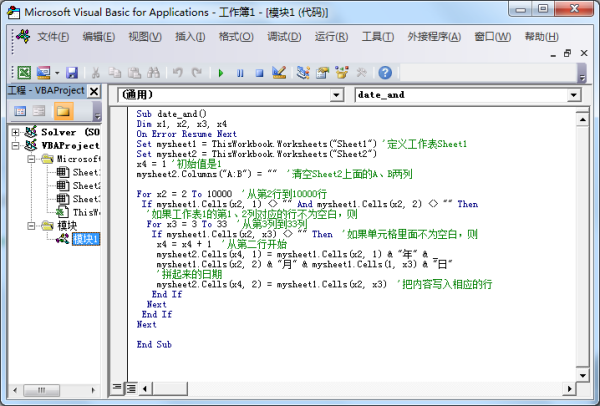Open the blue Help question mark icon
The width and height of the screenshot is (600, 406).
click(x=384, y=73)
